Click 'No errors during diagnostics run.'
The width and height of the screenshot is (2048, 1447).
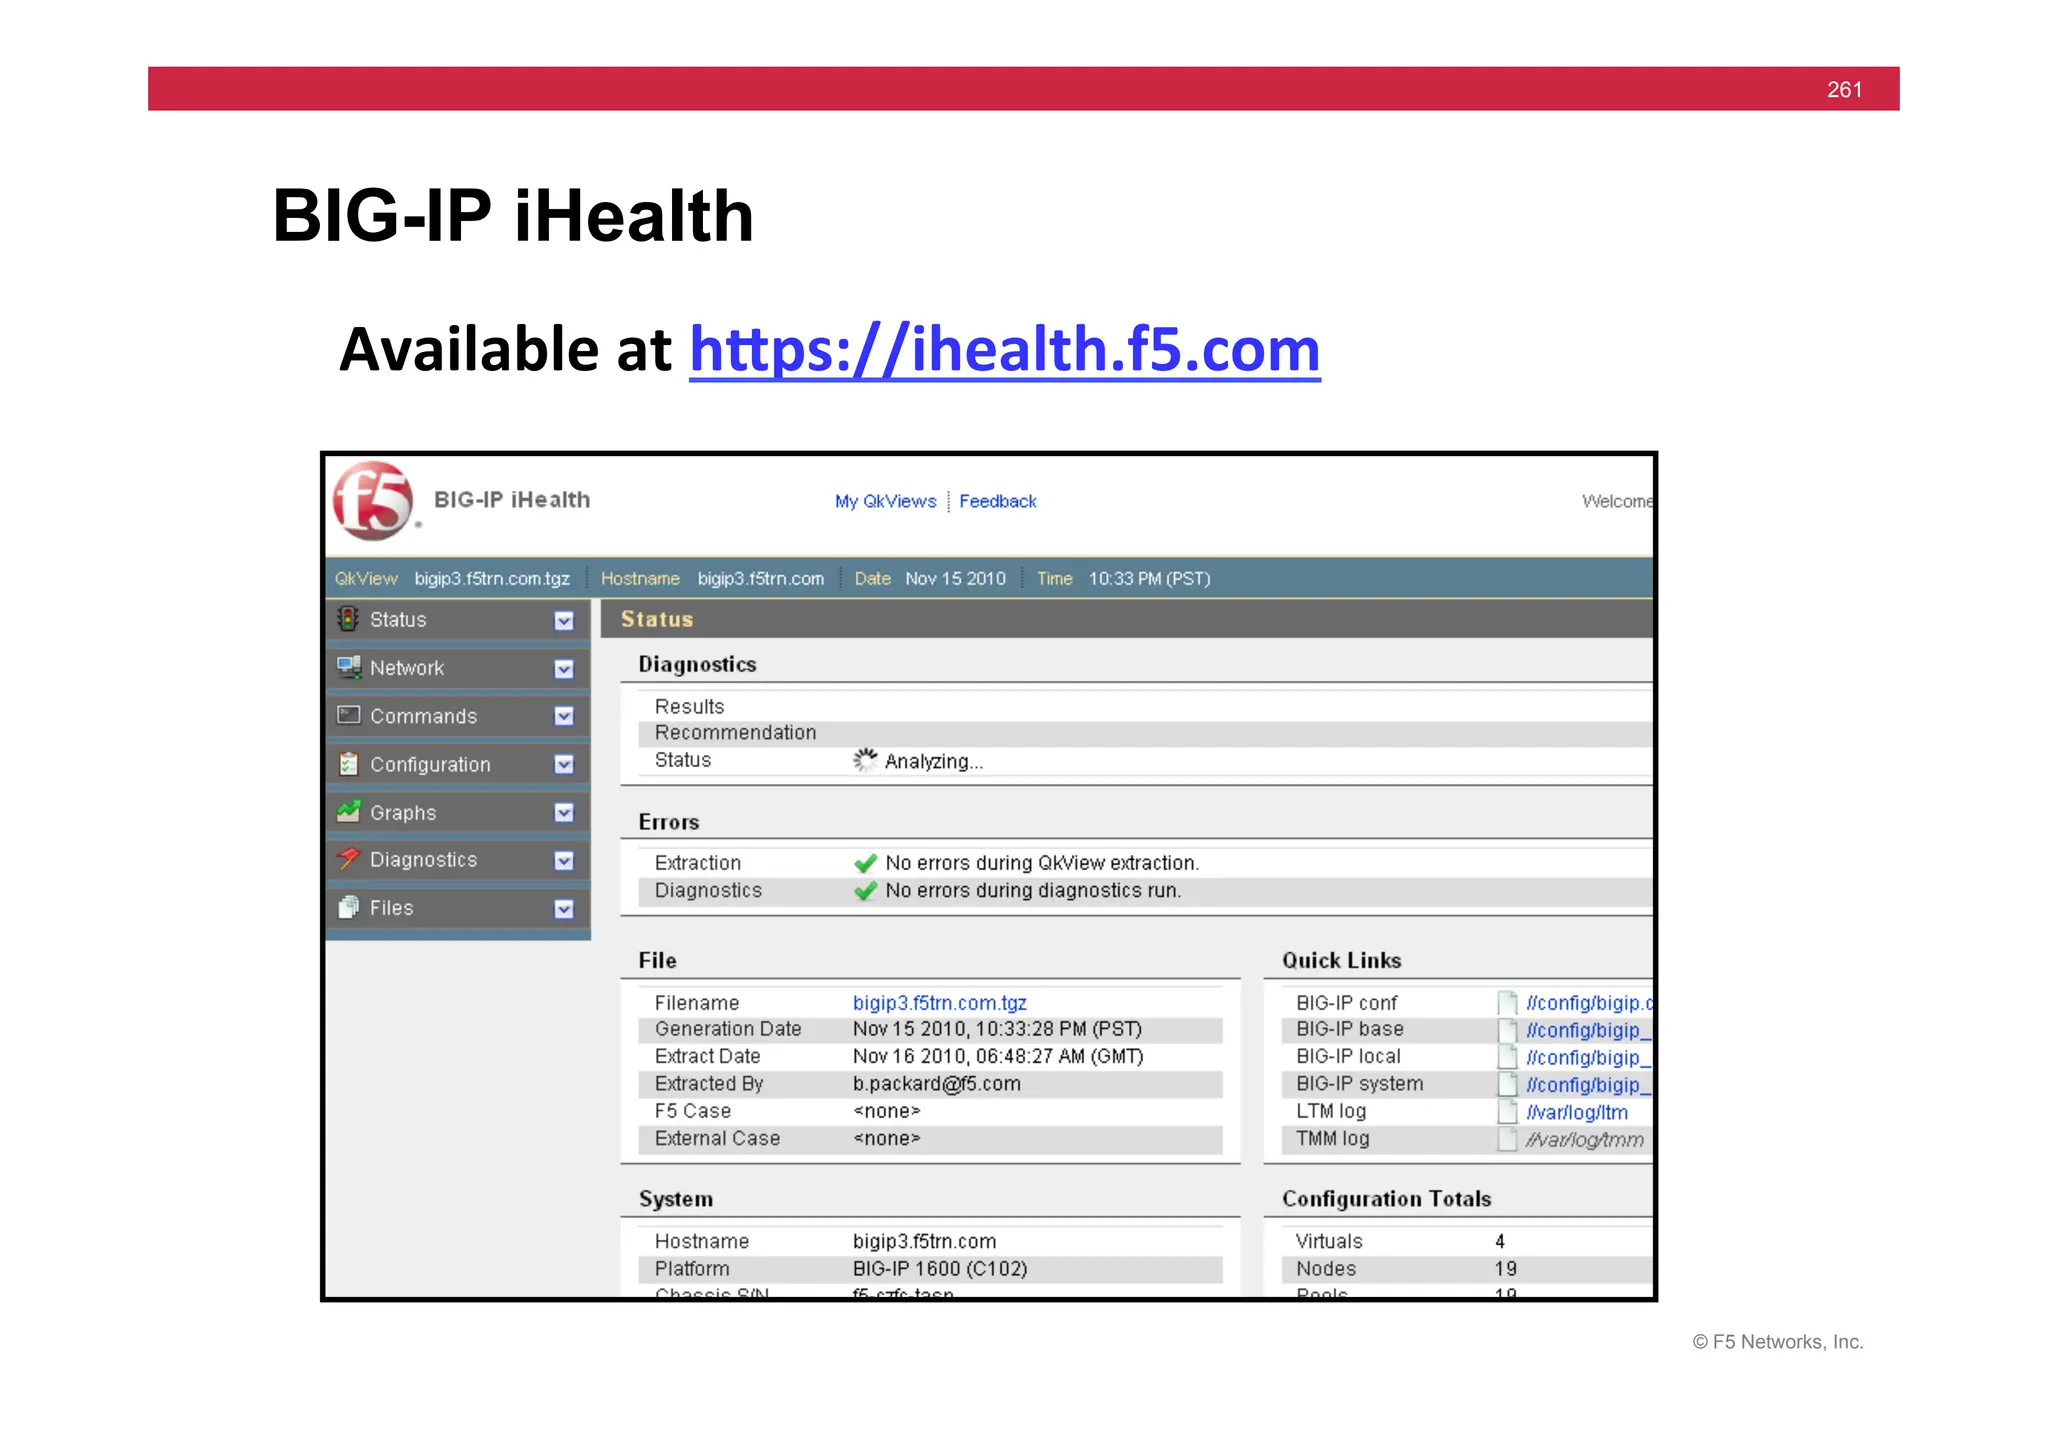coord(1033,891)
